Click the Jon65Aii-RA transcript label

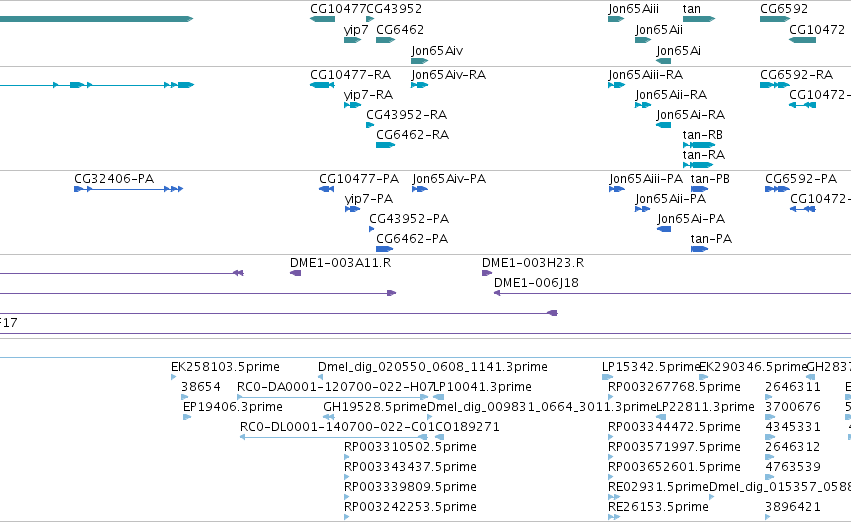pos(671,94)
